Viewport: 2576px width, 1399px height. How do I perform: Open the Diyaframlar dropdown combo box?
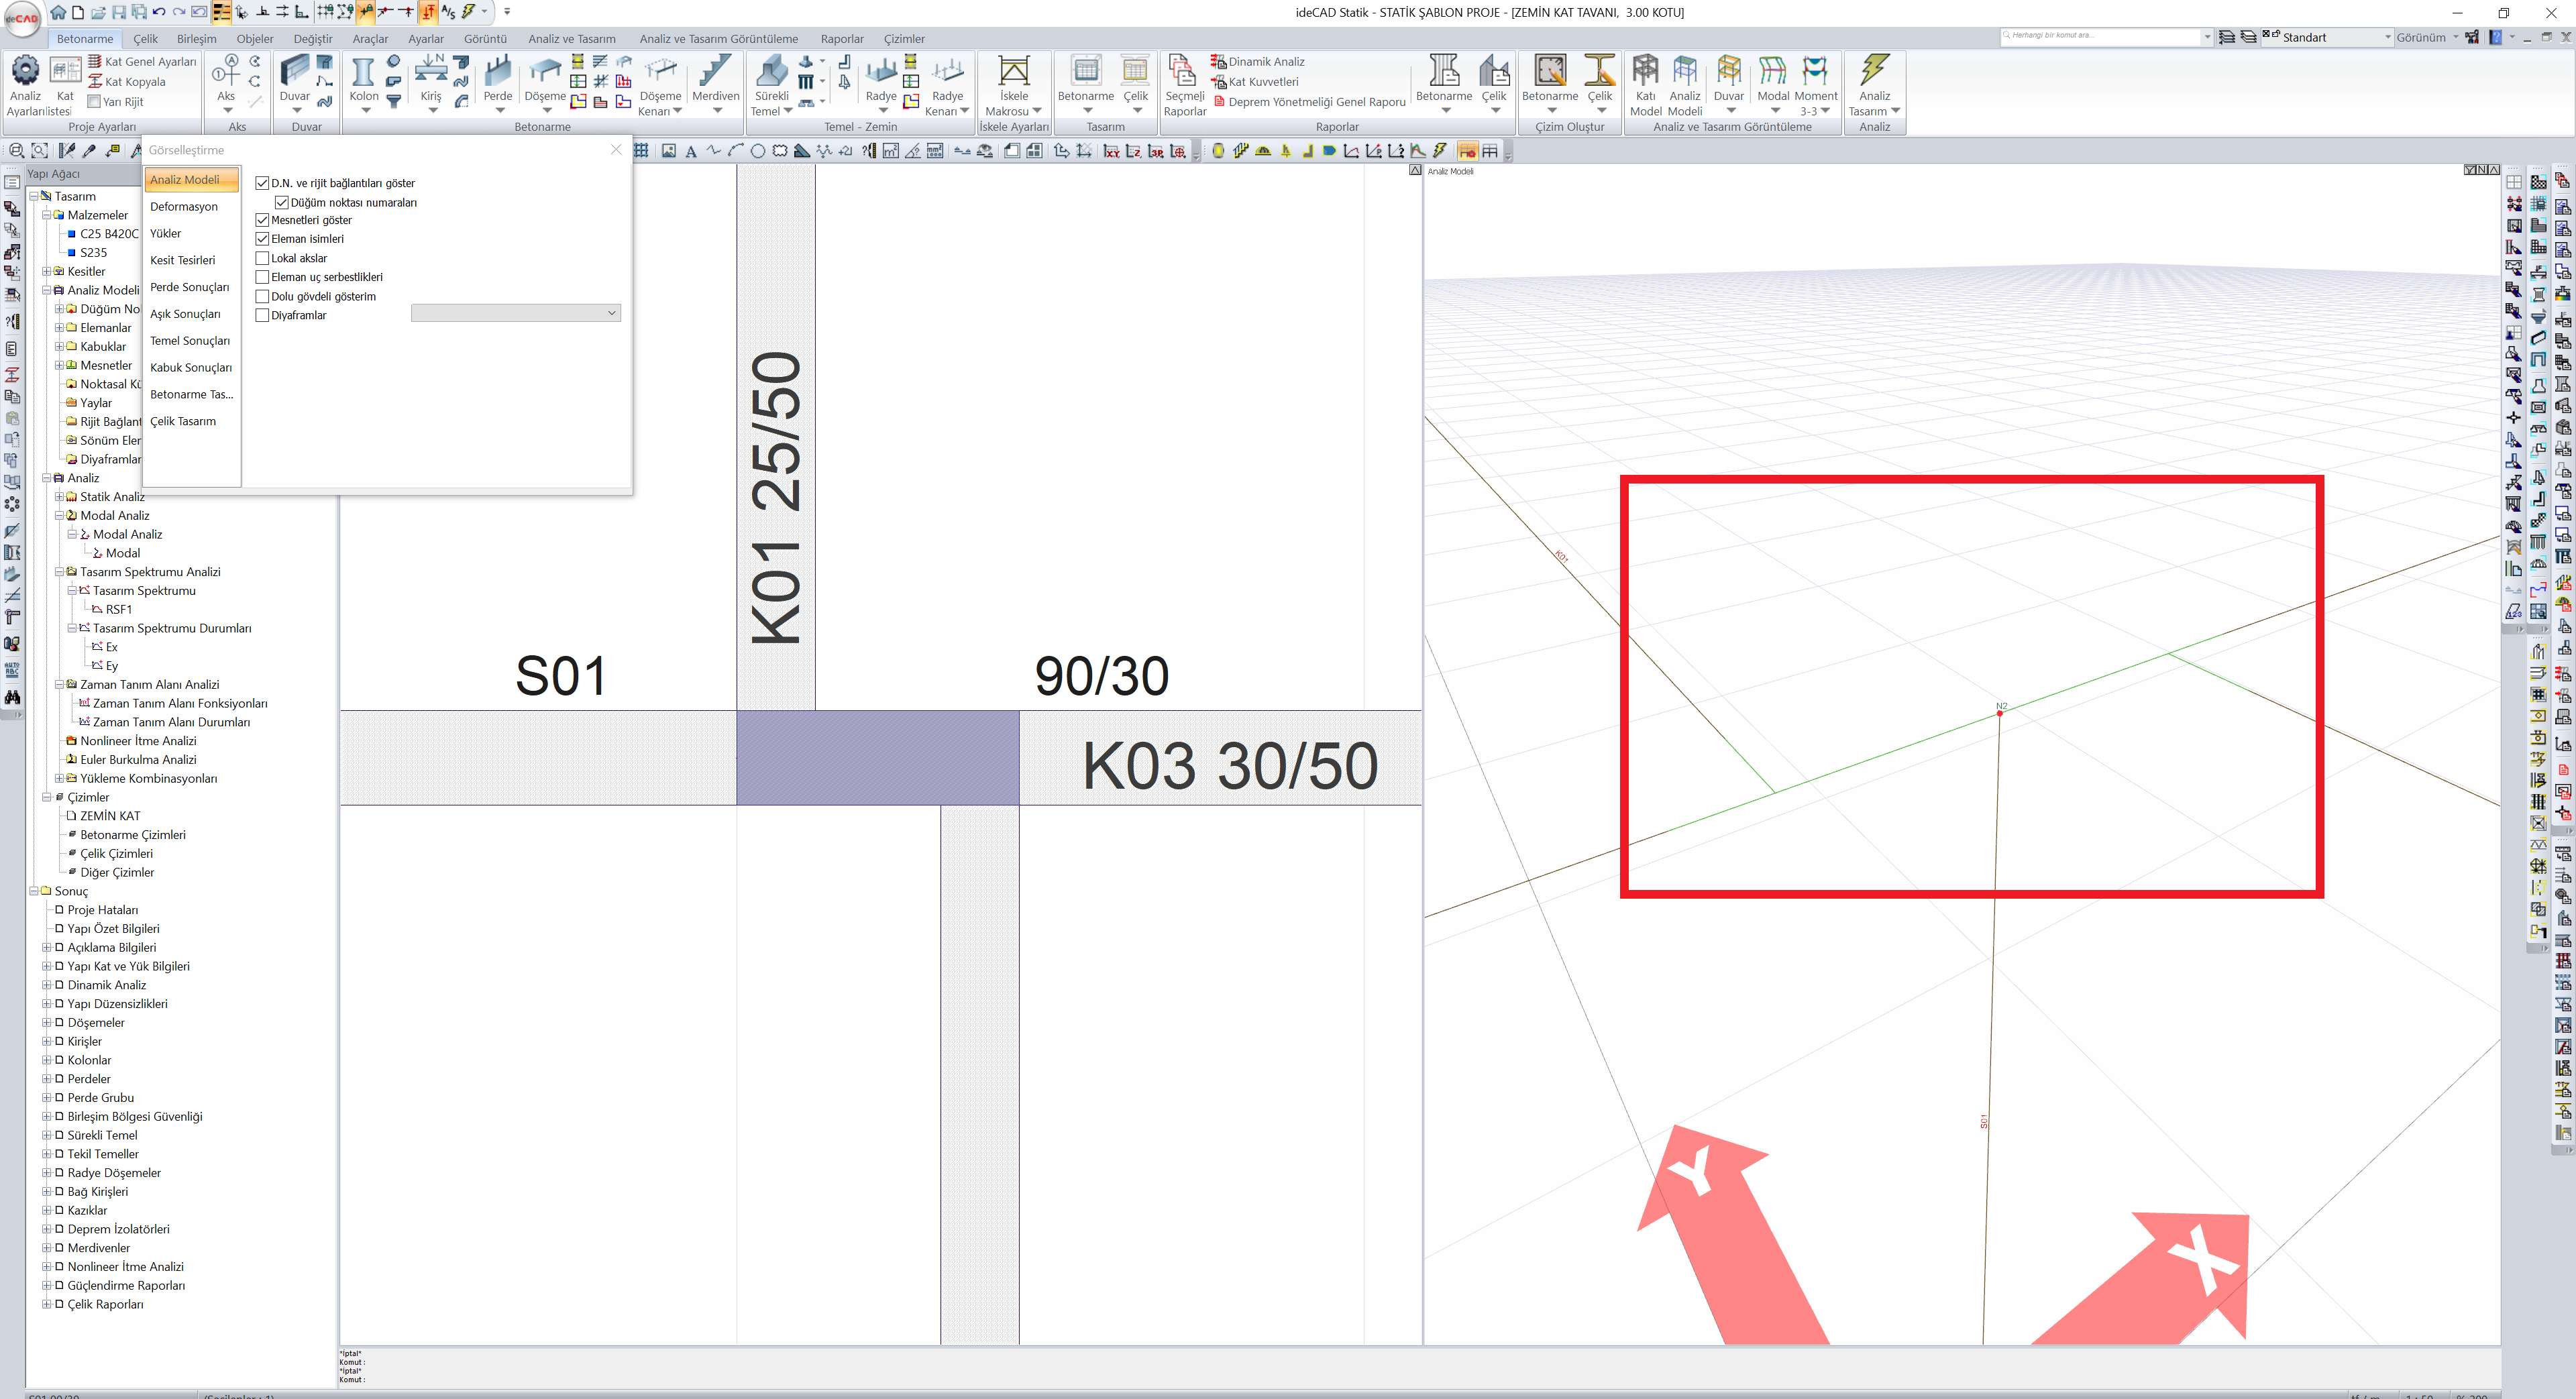516,313
